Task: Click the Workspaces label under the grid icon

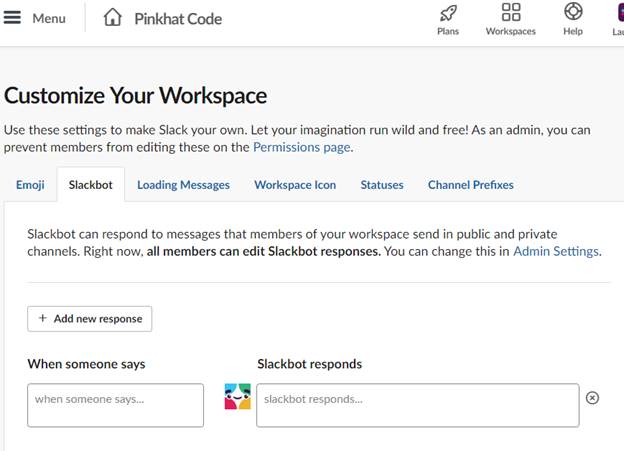Action: tap(511, 31)
